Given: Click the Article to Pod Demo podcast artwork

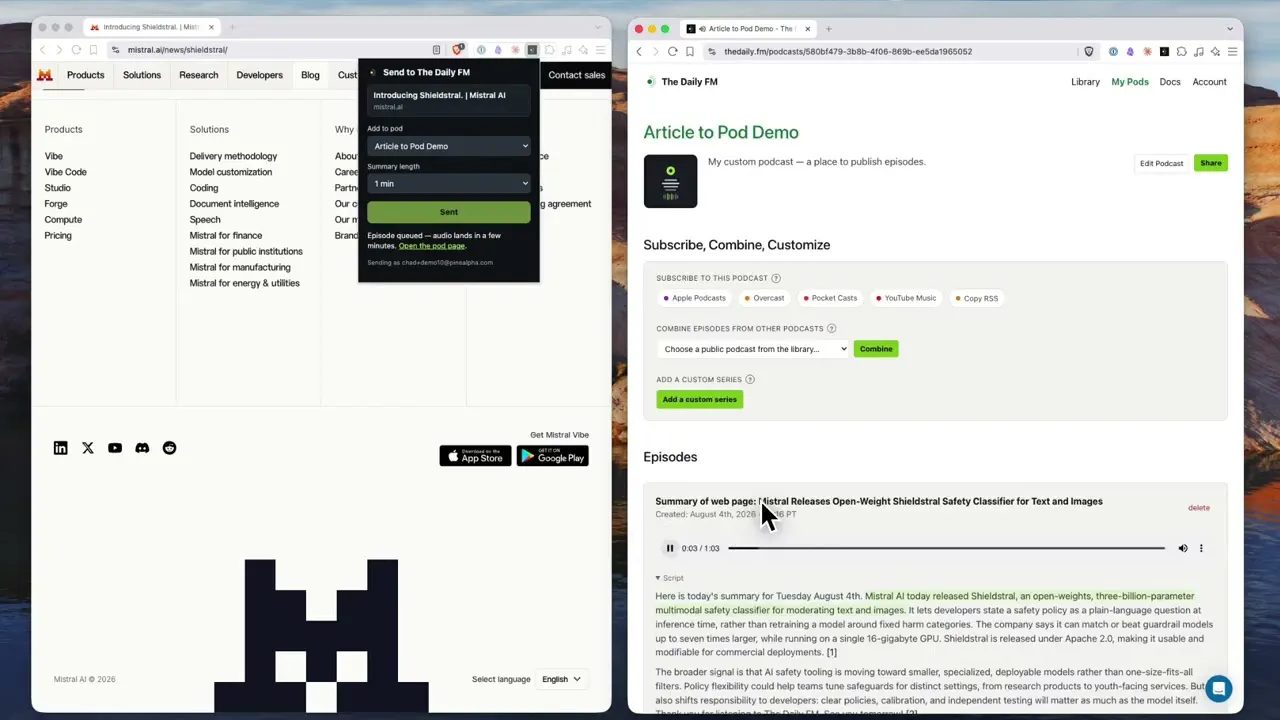Looking at the screenshot, I should (x=670, y=181).
